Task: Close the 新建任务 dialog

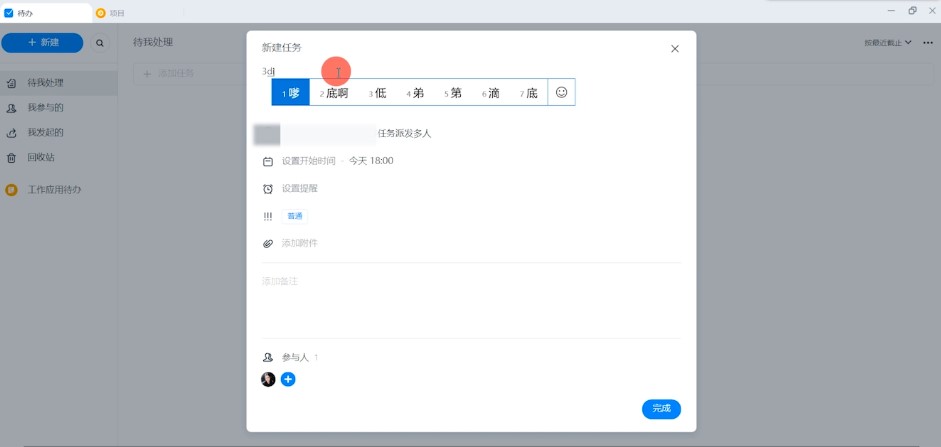Action: pyautogui.click(x=675, y=49)
